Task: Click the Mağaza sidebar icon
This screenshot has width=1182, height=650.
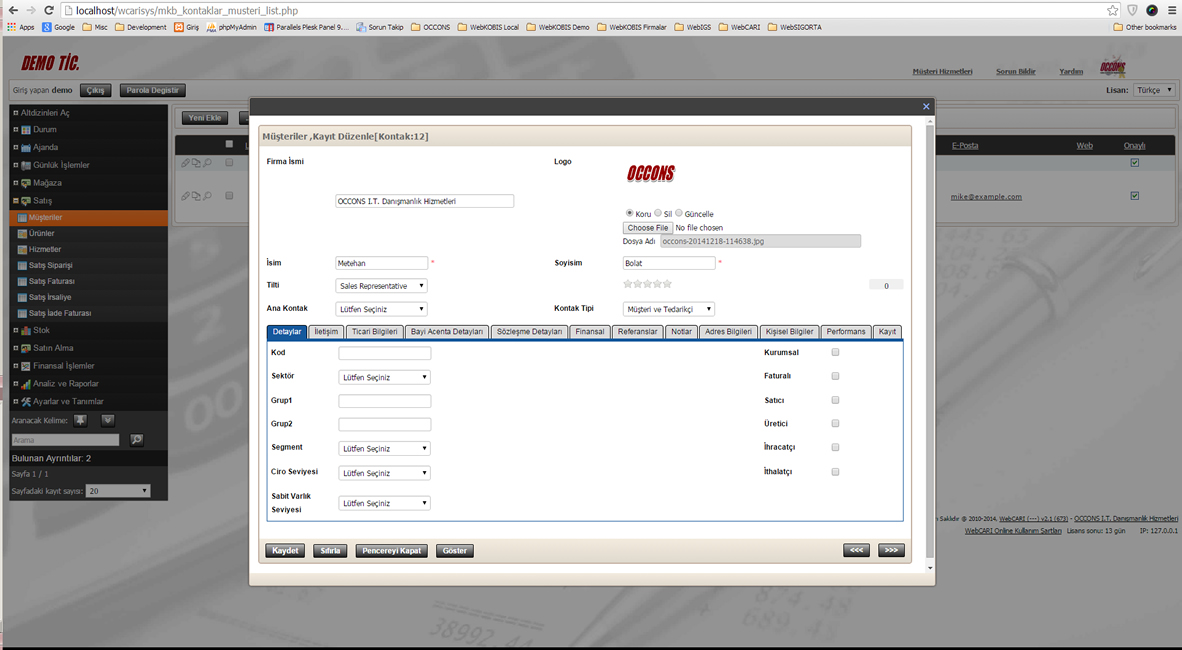Action: pos(26,183)
